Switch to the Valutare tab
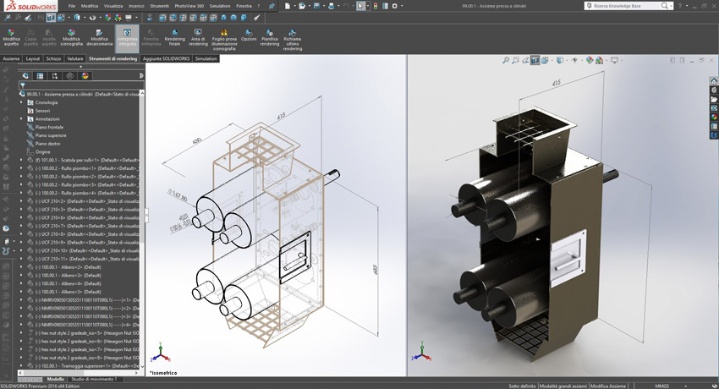Screen dimensions: 719x389 [75, 59]
